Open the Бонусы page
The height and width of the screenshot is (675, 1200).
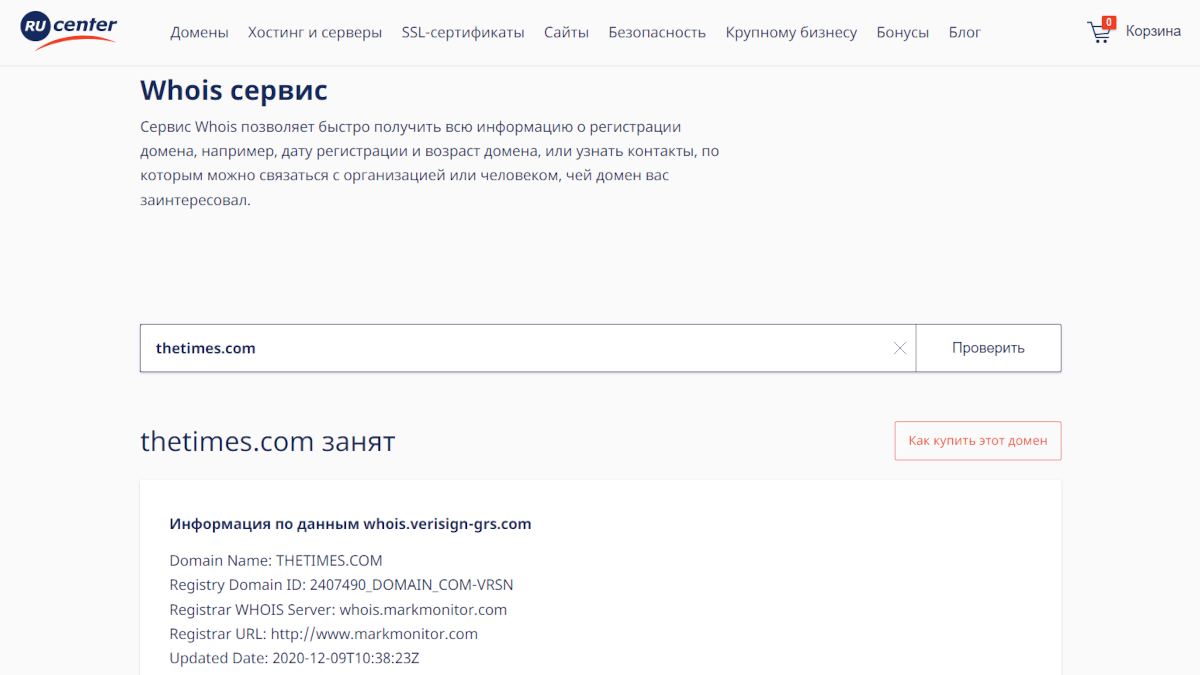point(902,32)
